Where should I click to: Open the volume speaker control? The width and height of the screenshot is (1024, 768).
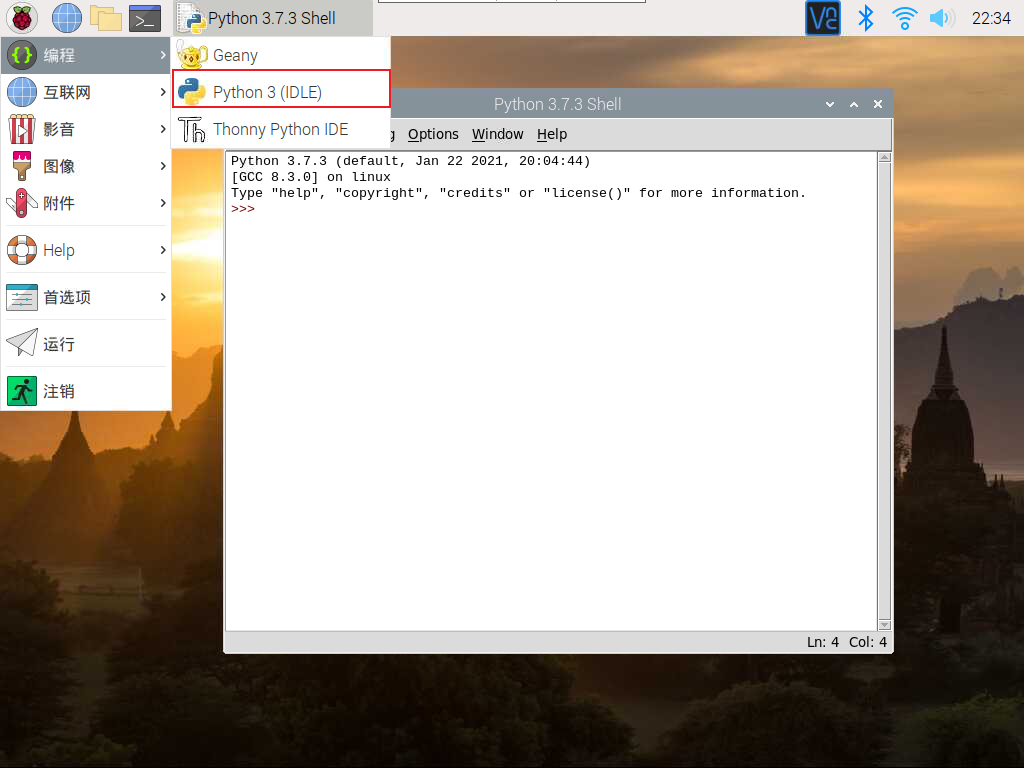point(942,18)
